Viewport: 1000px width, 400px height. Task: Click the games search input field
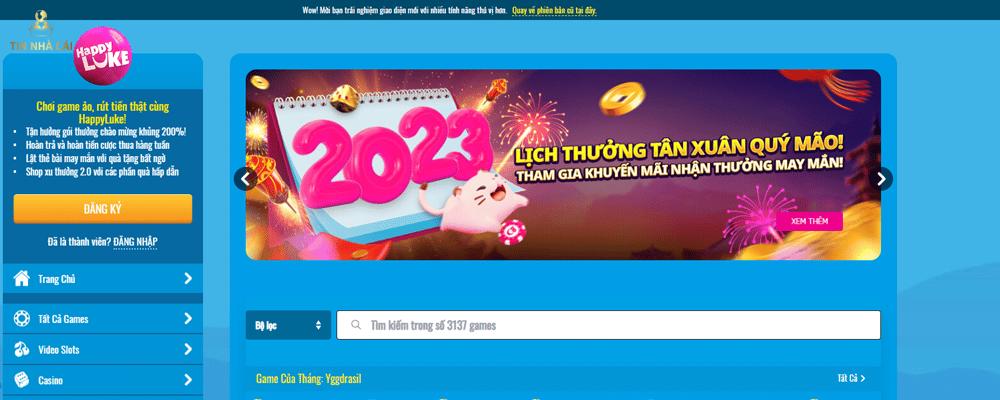pyautogui.click(x=608, y=325)
